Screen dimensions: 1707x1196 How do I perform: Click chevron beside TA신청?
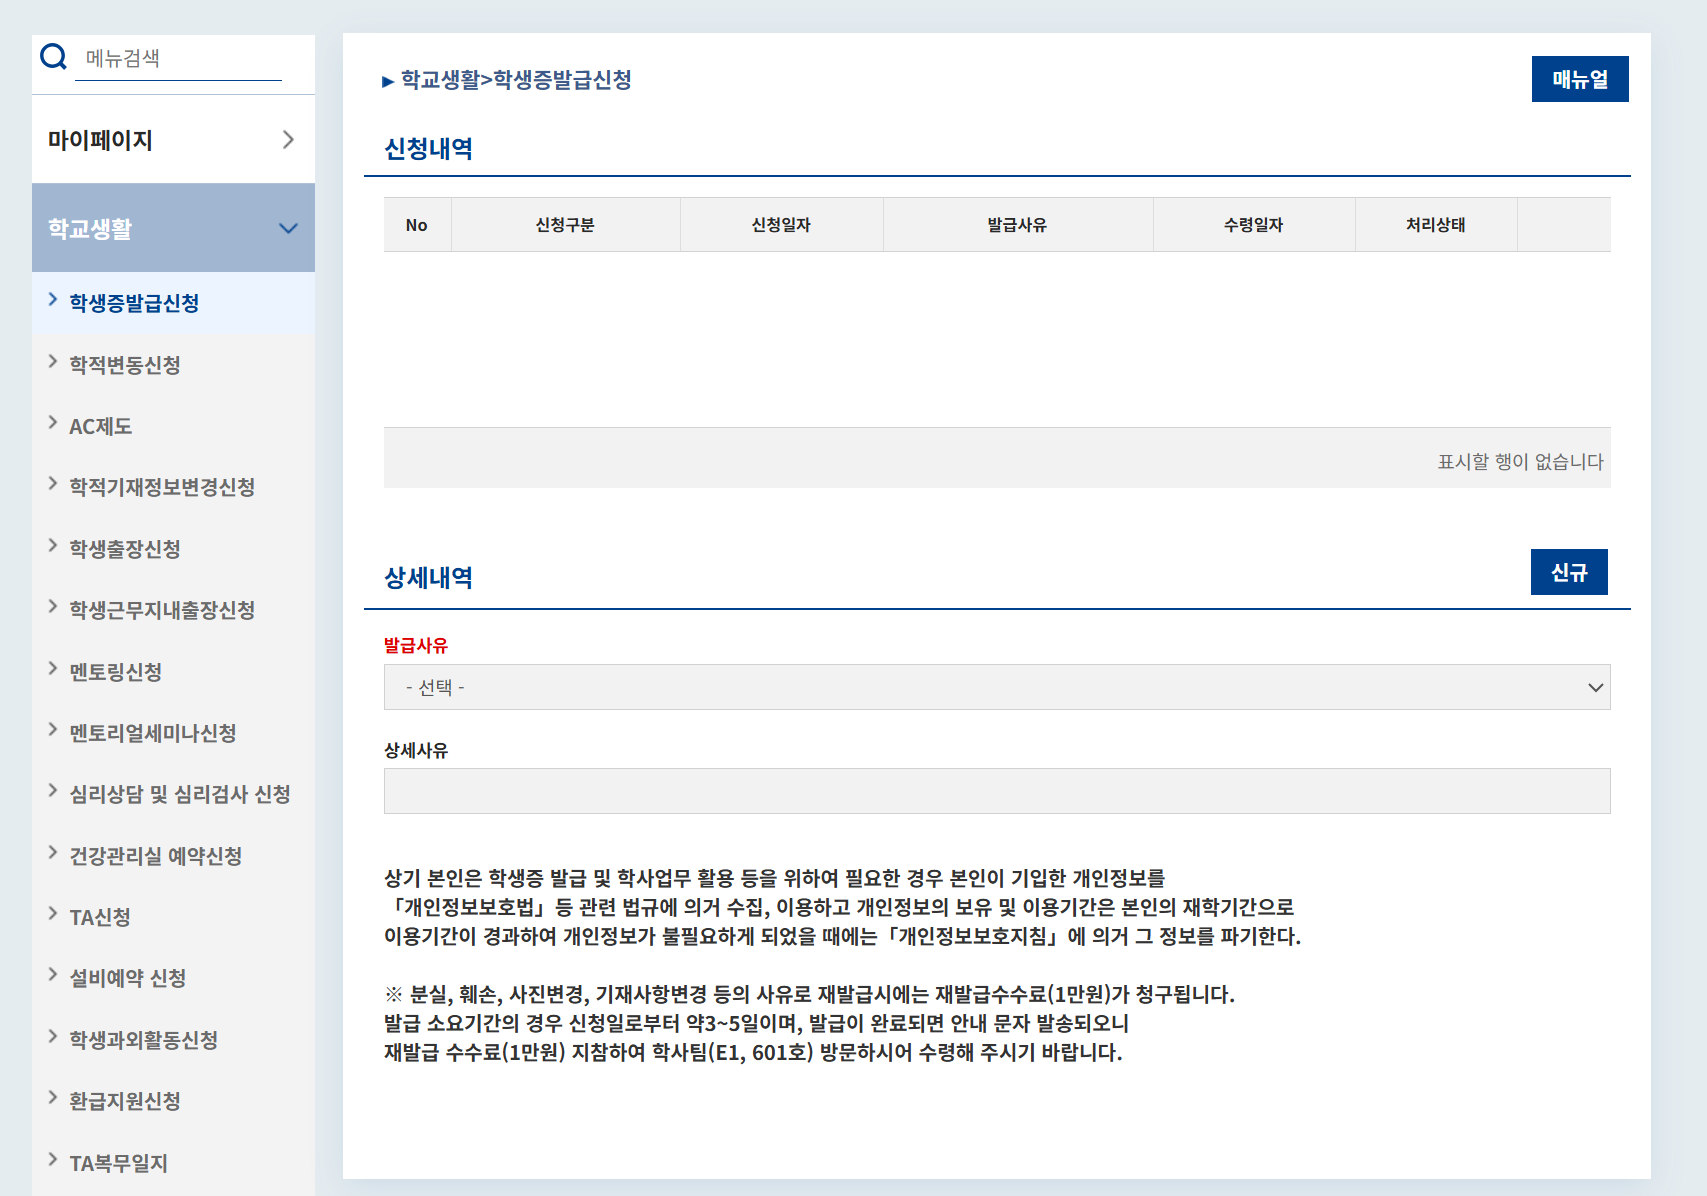53,913
